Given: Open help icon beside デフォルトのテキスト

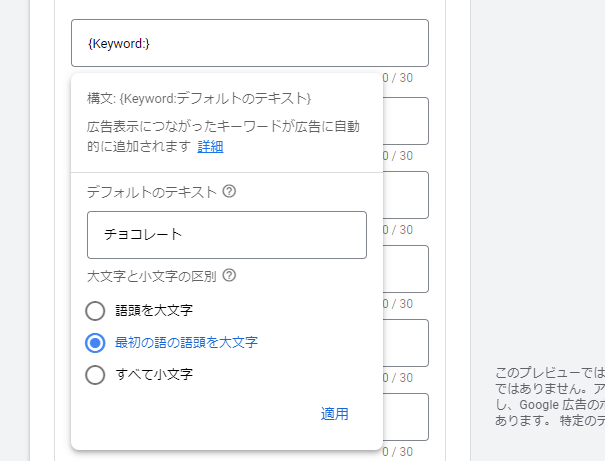Looking at the screenshot, I should click(229, 191).
